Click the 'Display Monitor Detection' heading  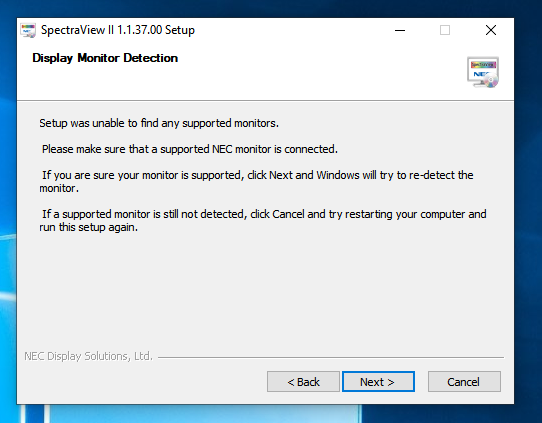click(x=105, y=58)
